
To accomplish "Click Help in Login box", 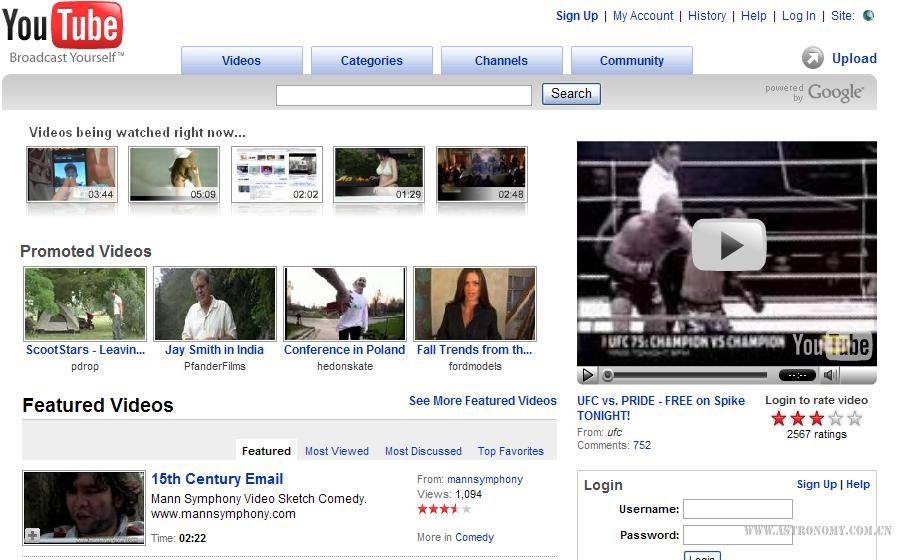I will pos(858,484).
